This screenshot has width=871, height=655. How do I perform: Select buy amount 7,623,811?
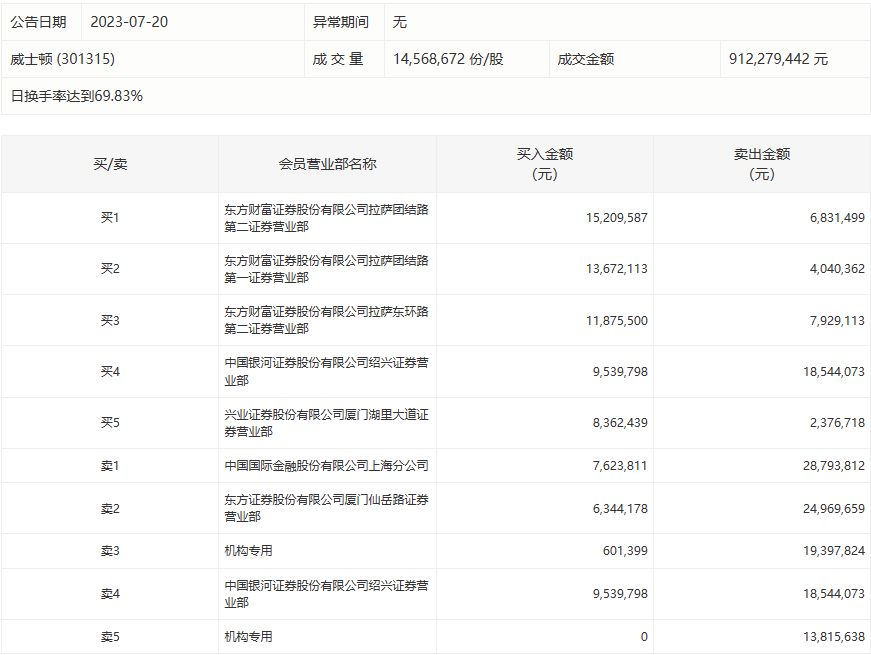click(x=620, y=466)
